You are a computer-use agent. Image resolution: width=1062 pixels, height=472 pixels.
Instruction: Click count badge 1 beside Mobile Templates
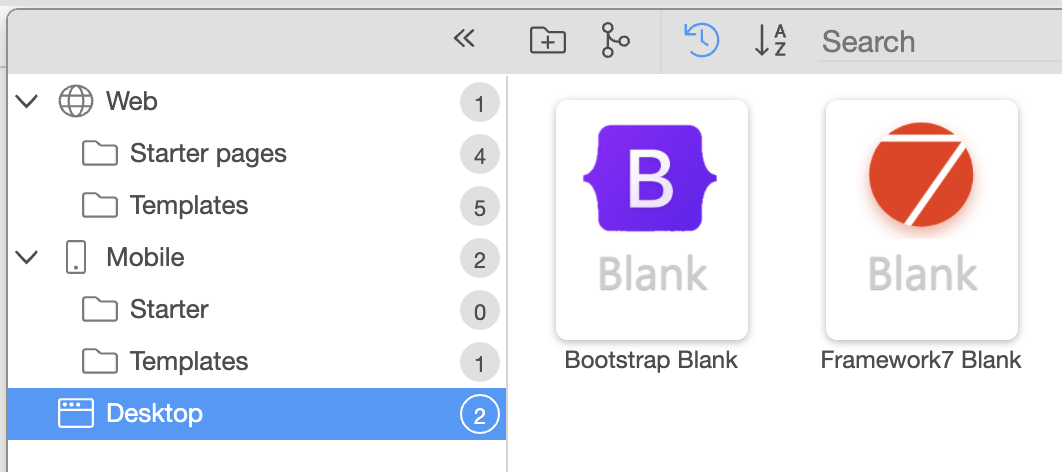click(x=480, y=363)
